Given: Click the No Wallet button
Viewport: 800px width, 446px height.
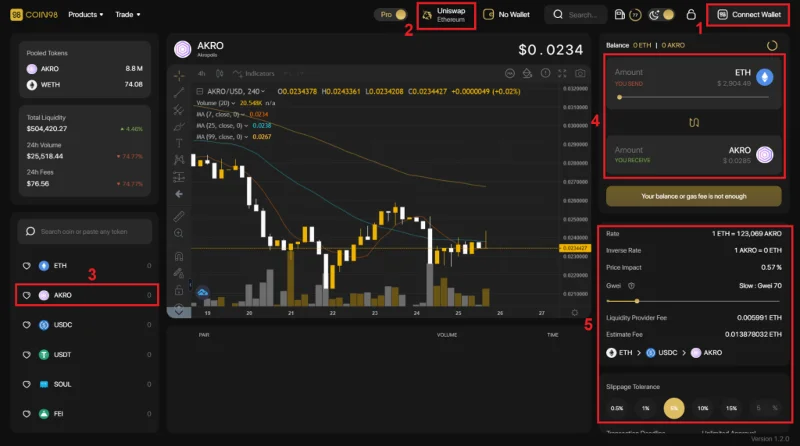Looking at the screenshot, I should coord(506,14).
